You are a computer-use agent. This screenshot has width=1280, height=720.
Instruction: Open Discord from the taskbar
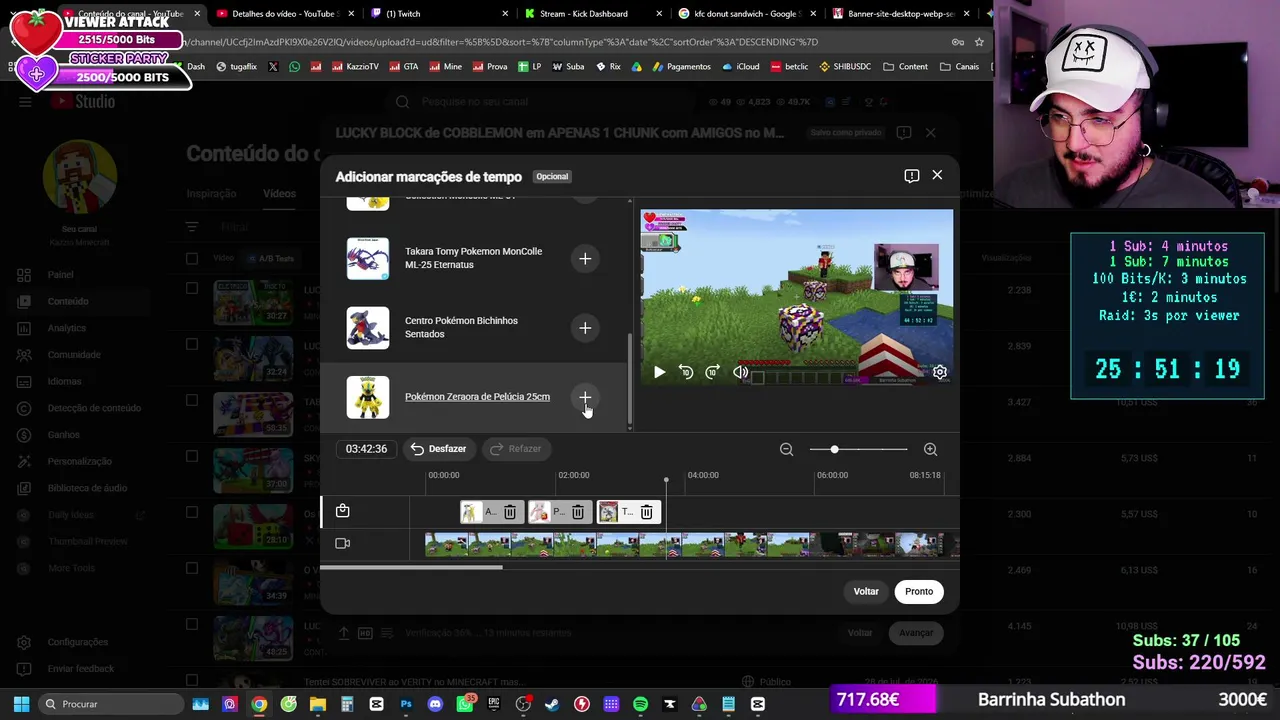click(x=435, y=704)
